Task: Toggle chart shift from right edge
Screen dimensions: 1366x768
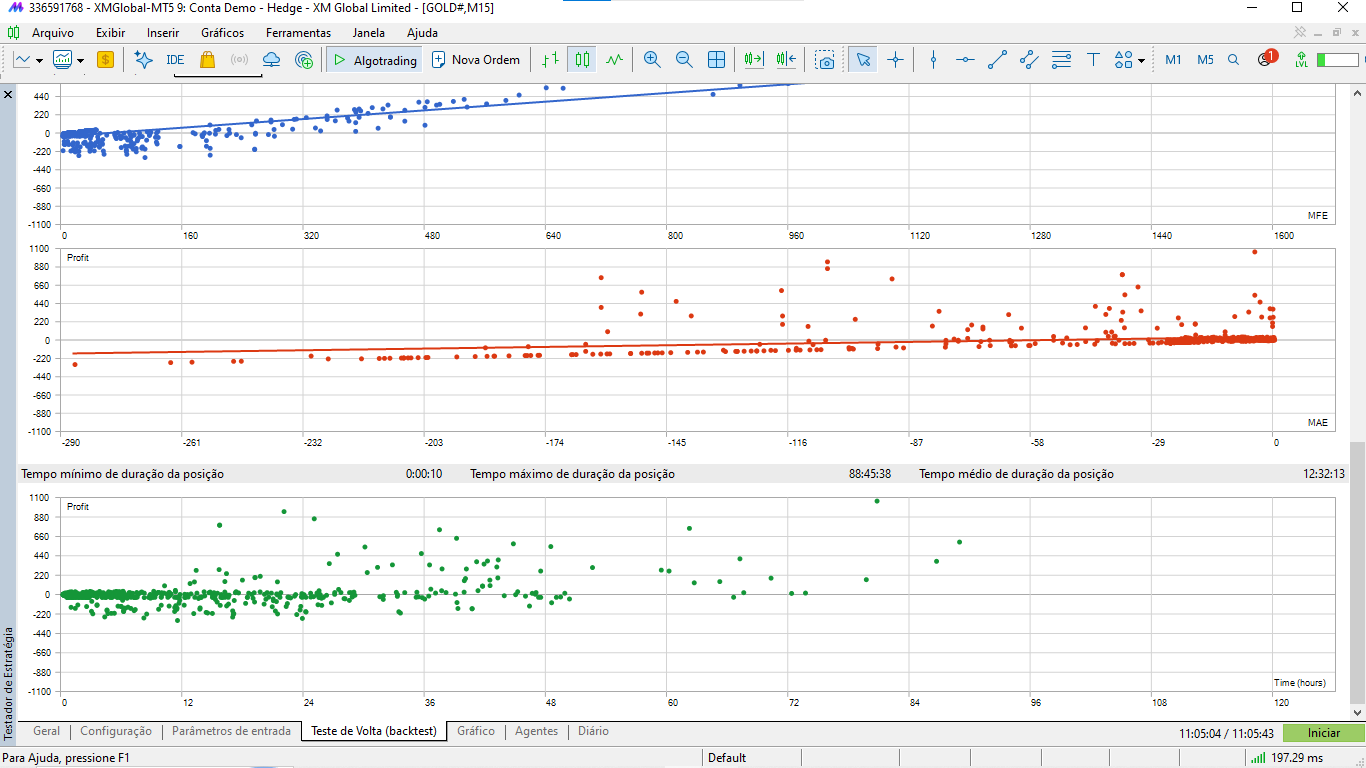Action: coord(786,60)
